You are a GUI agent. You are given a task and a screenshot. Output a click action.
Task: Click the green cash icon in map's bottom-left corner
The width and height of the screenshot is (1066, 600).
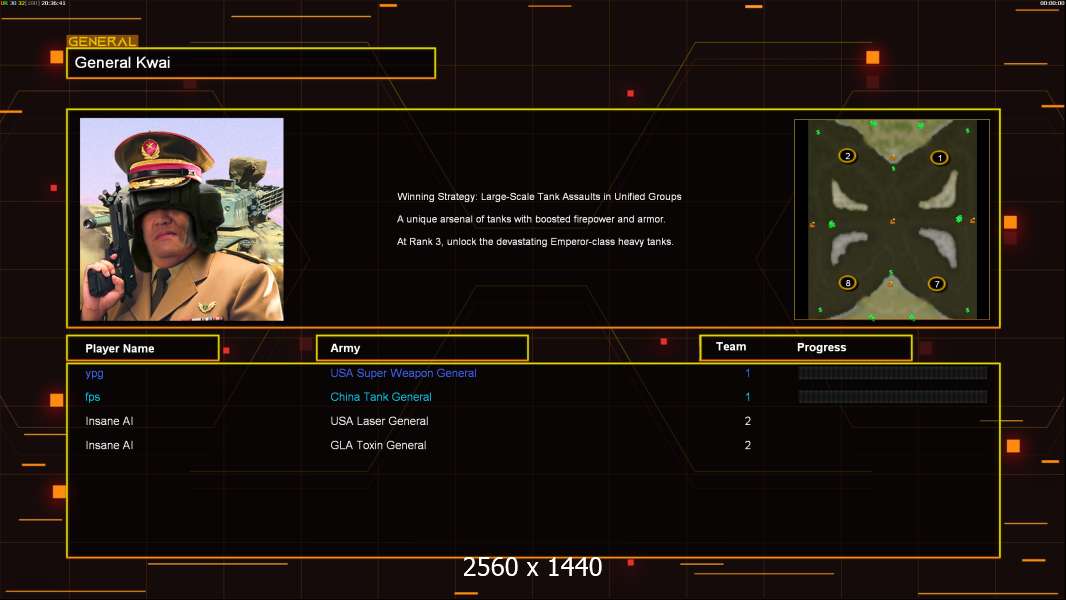(820, 310)
